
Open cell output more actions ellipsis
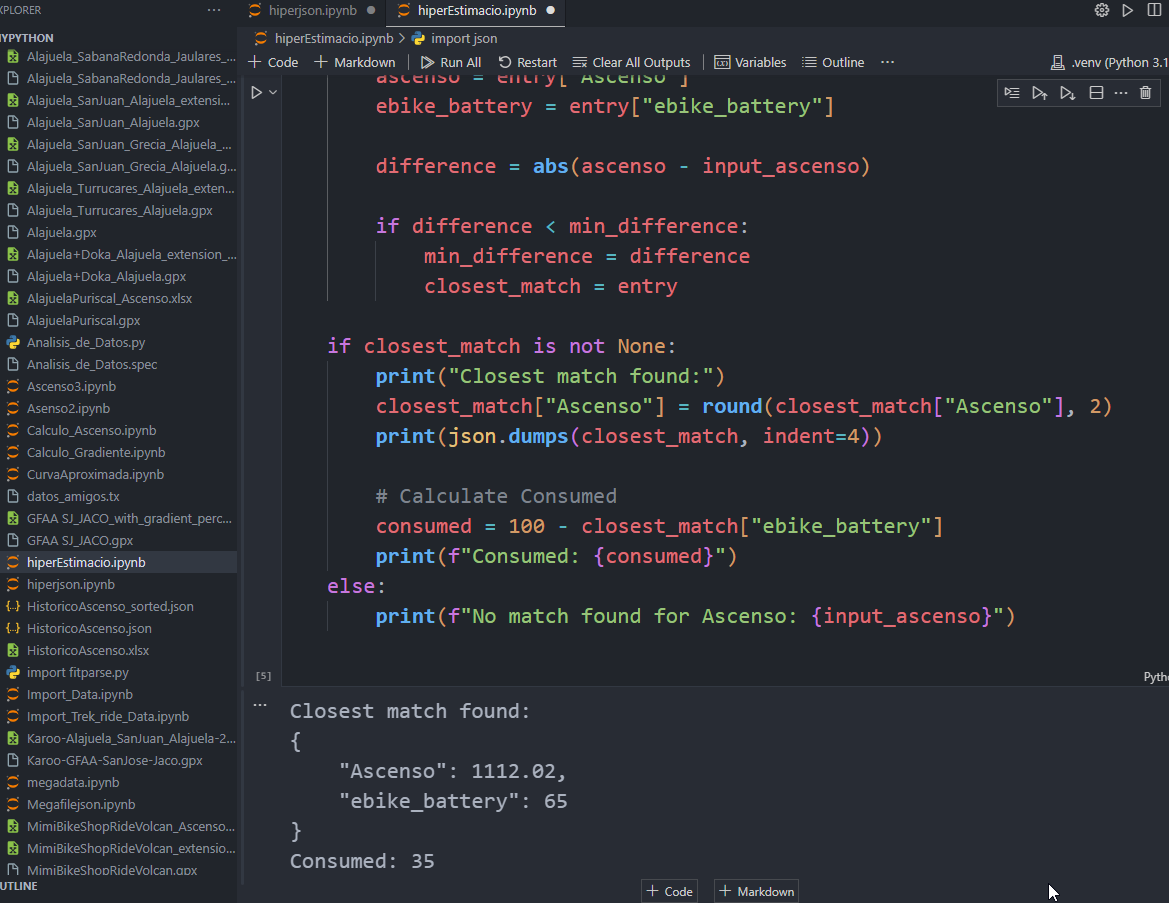pyautogui.click(x=260, y=705)
